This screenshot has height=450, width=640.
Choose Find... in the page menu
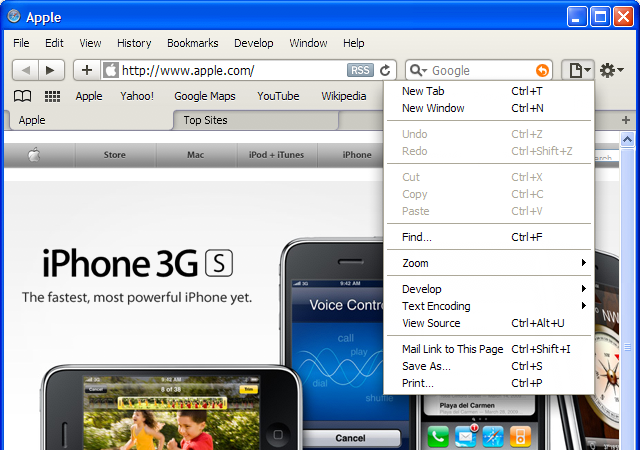click(489, 237)
